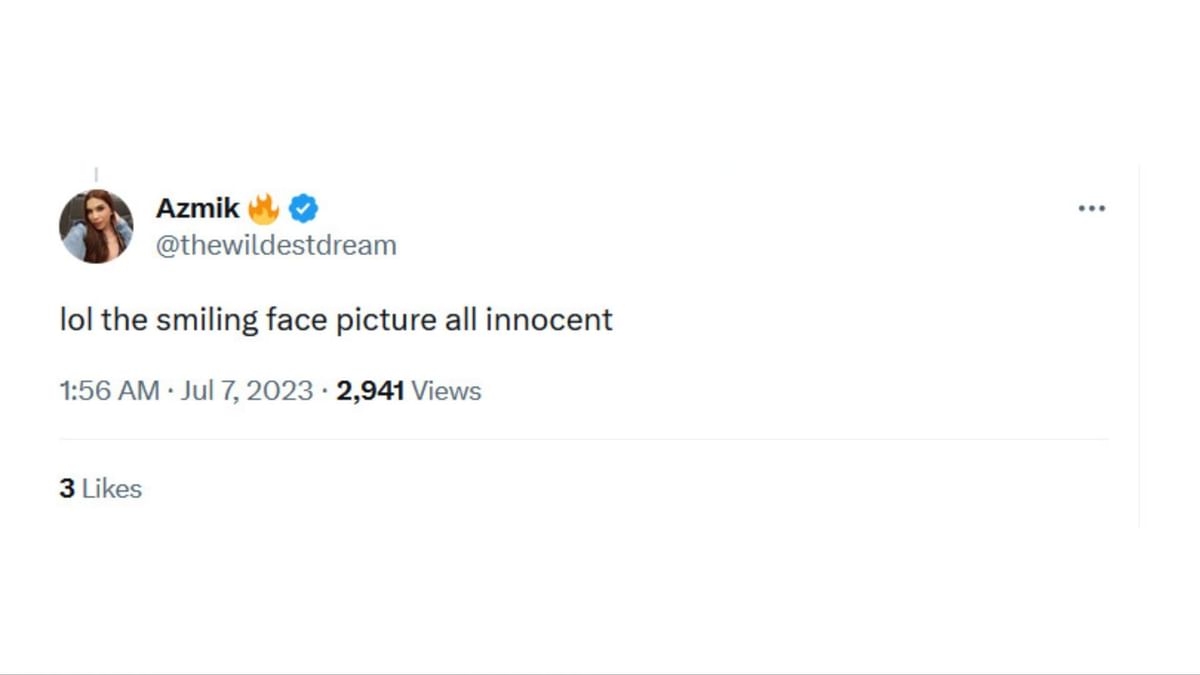Click the bold number 3 before Likes

pyautogui.click(x=67, y=489)
